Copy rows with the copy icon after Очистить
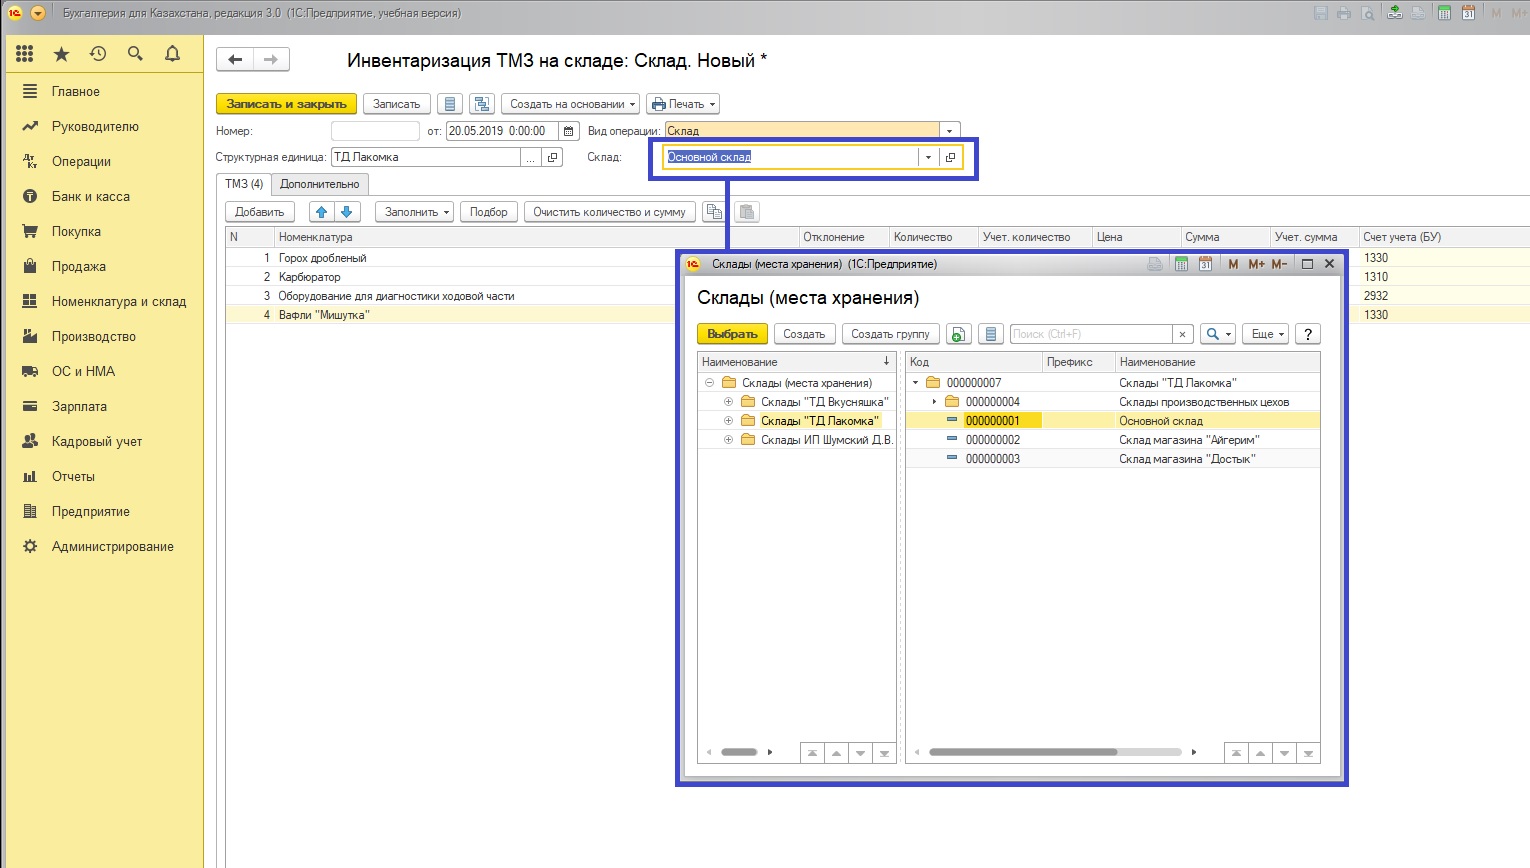Viewport: 1530px width, 868px height. [714, 212]
